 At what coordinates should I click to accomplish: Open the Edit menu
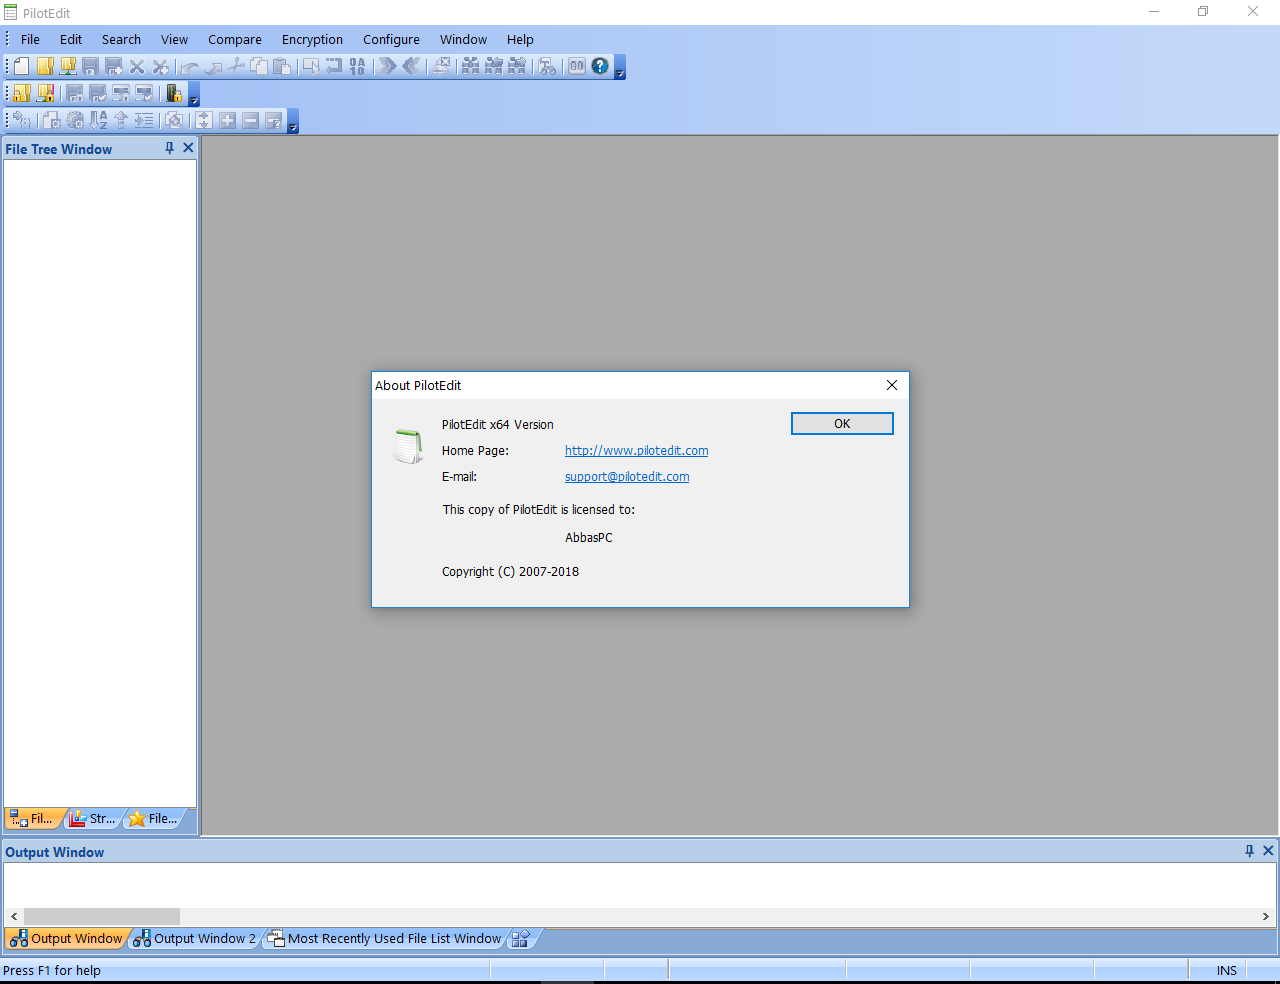coord(71,39)
